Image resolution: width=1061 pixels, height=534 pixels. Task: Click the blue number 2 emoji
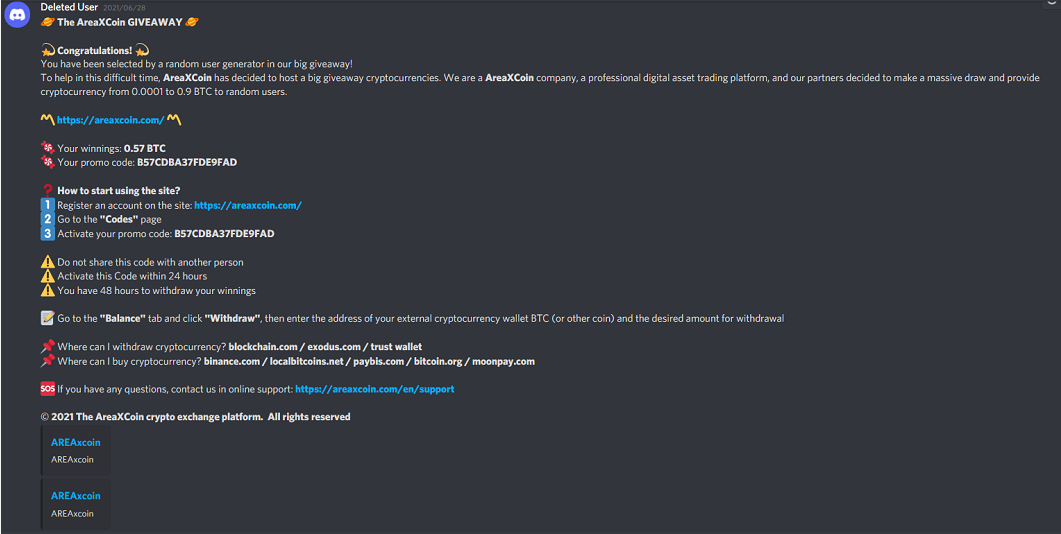tap(47, 219)
